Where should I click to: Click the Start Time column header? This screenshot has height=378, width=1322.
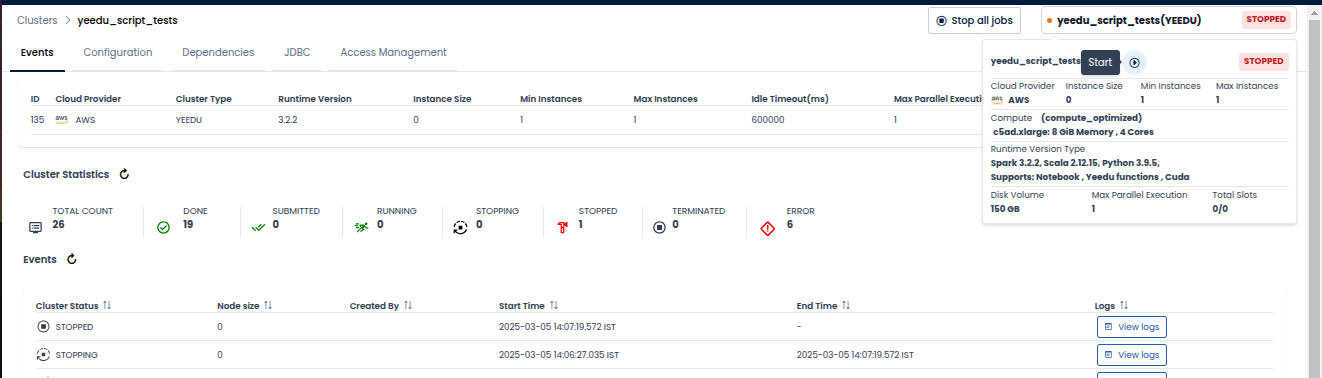(x=522, y=305)
